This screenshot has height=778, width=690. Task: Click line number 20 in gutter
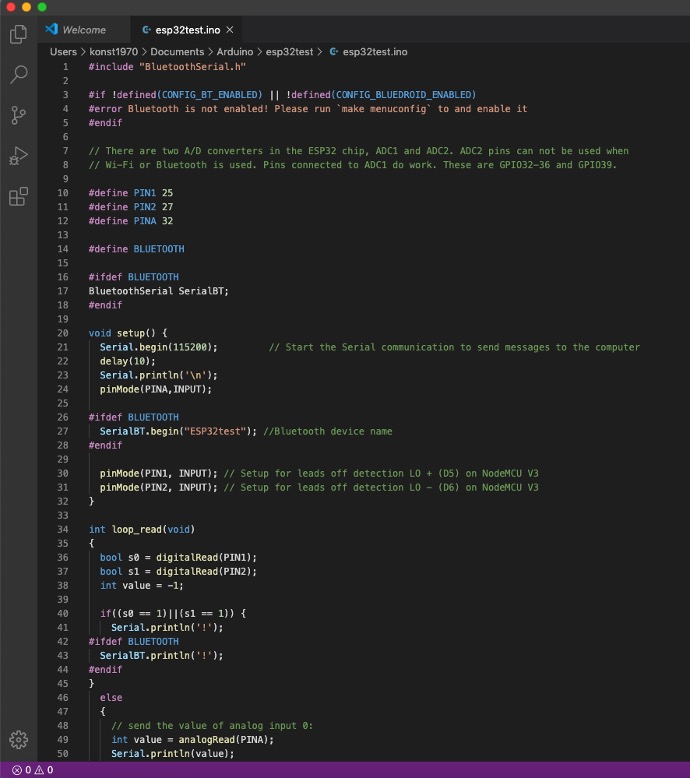pos(63,333)
